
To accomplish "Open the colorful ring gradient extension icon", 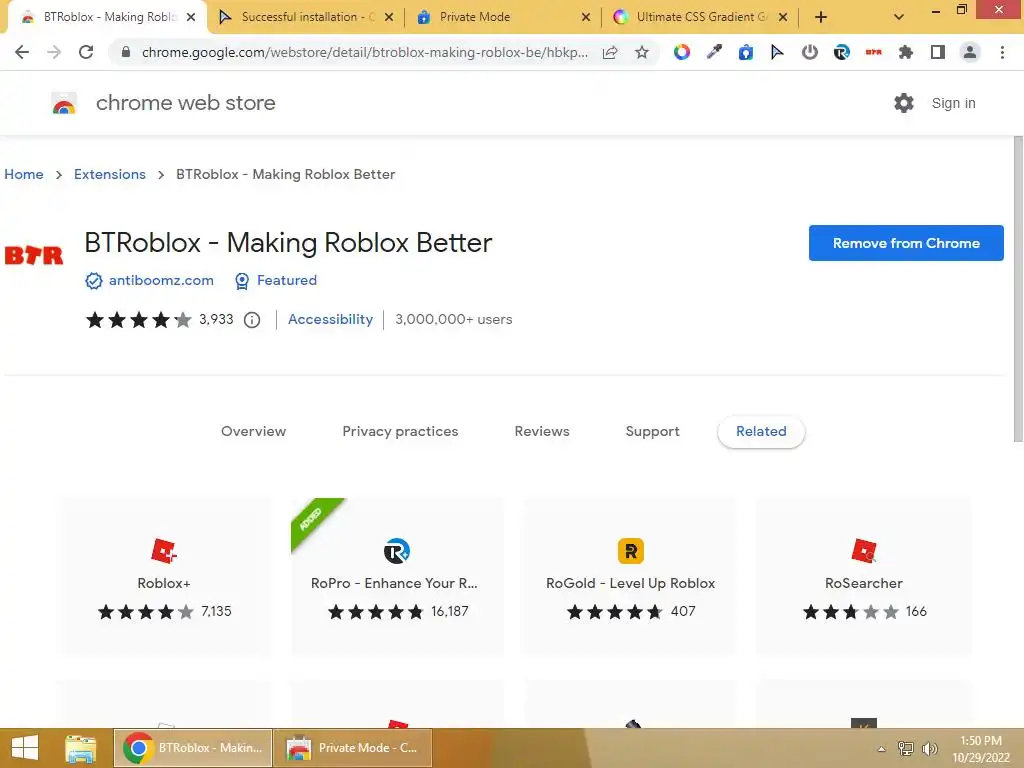I will [682, 52].
